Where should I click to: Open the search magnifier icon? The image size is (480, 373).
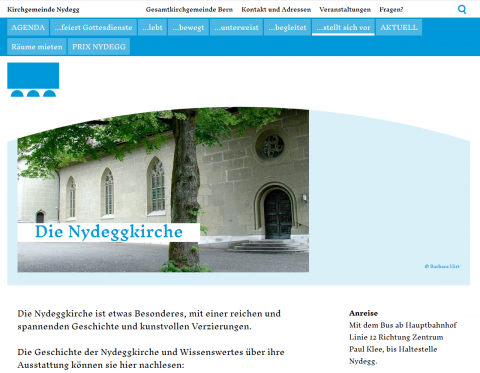[x=462, y=9]
